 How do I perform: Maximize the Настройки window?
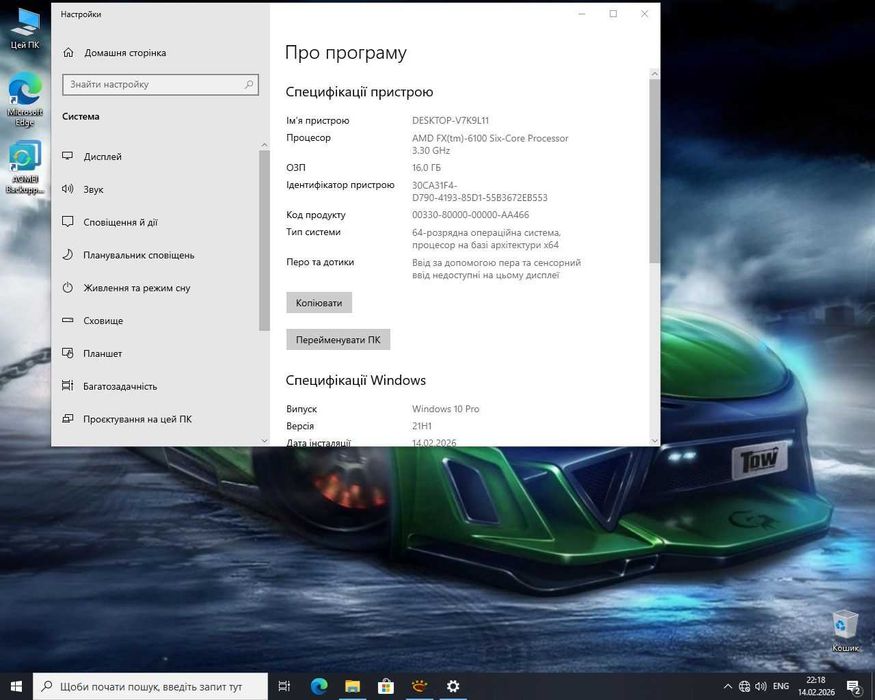point(613,14)
